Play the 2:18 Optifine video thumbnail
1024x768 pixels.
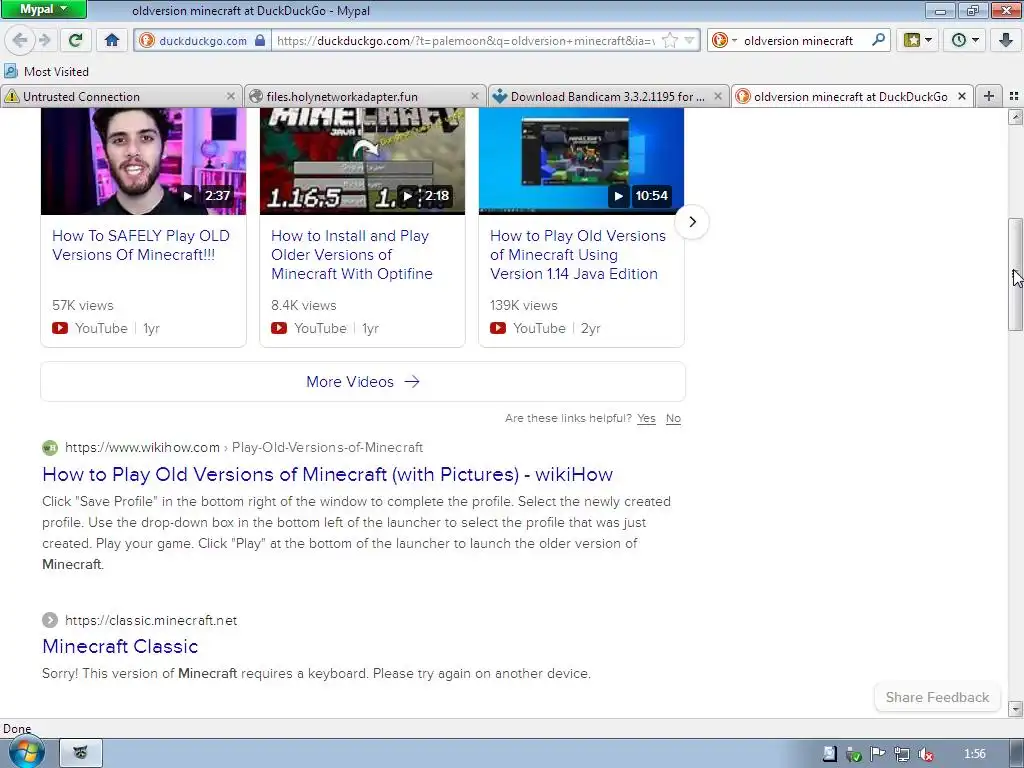pos(362,161)
